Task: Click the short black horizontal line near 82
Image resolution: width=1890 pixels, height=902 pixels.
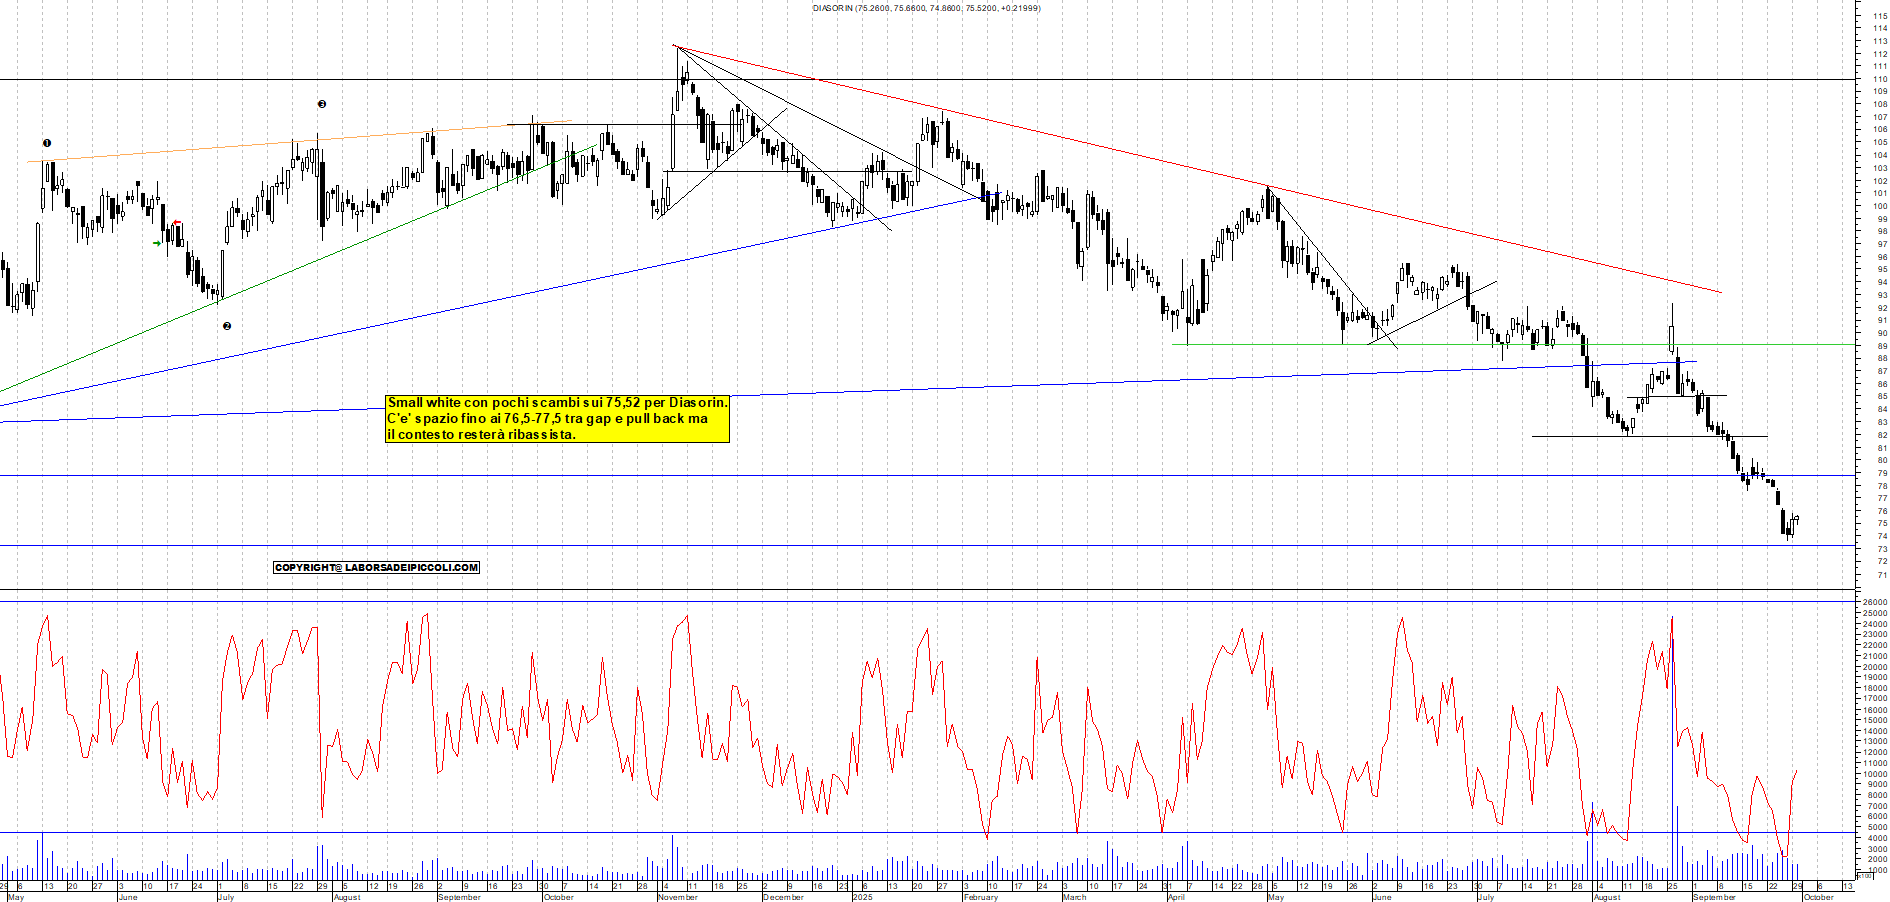Action: (x=1650, y=436)
